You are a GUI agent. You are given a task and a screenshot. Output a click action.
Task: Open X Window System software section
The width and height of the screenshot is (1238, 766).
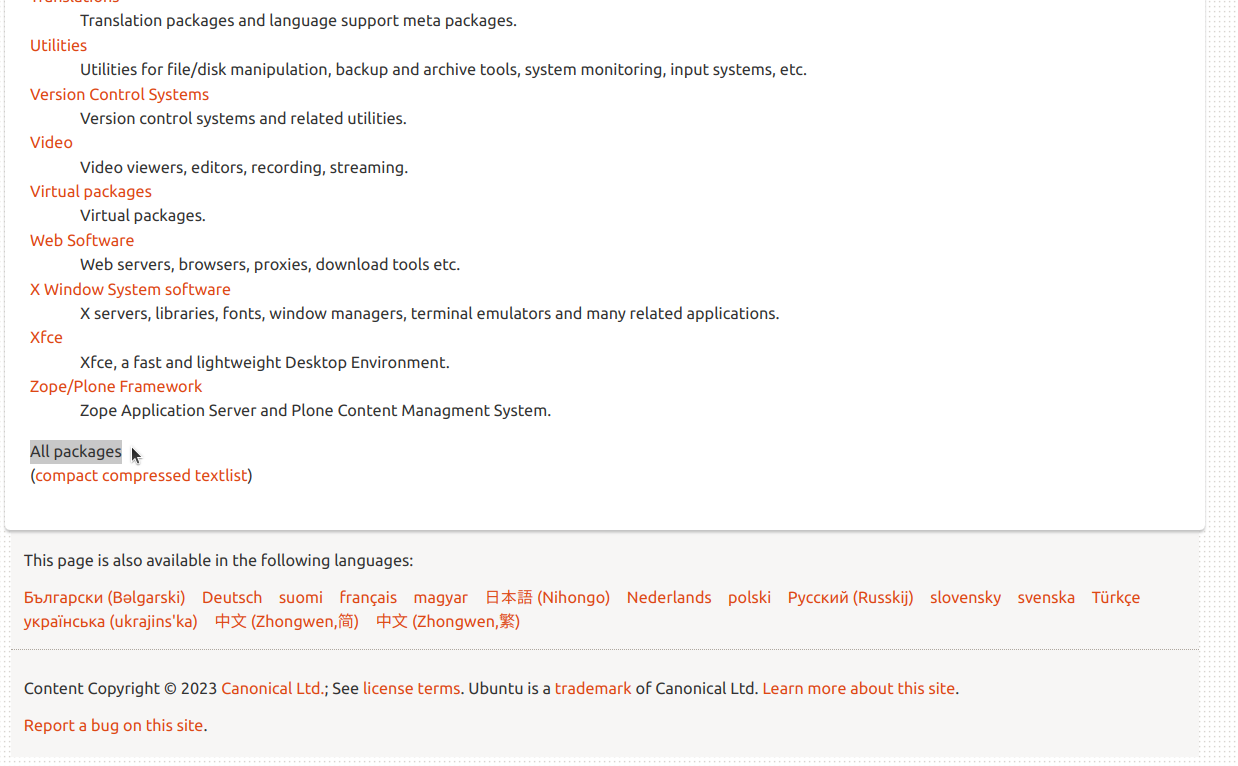pos(130,289)
